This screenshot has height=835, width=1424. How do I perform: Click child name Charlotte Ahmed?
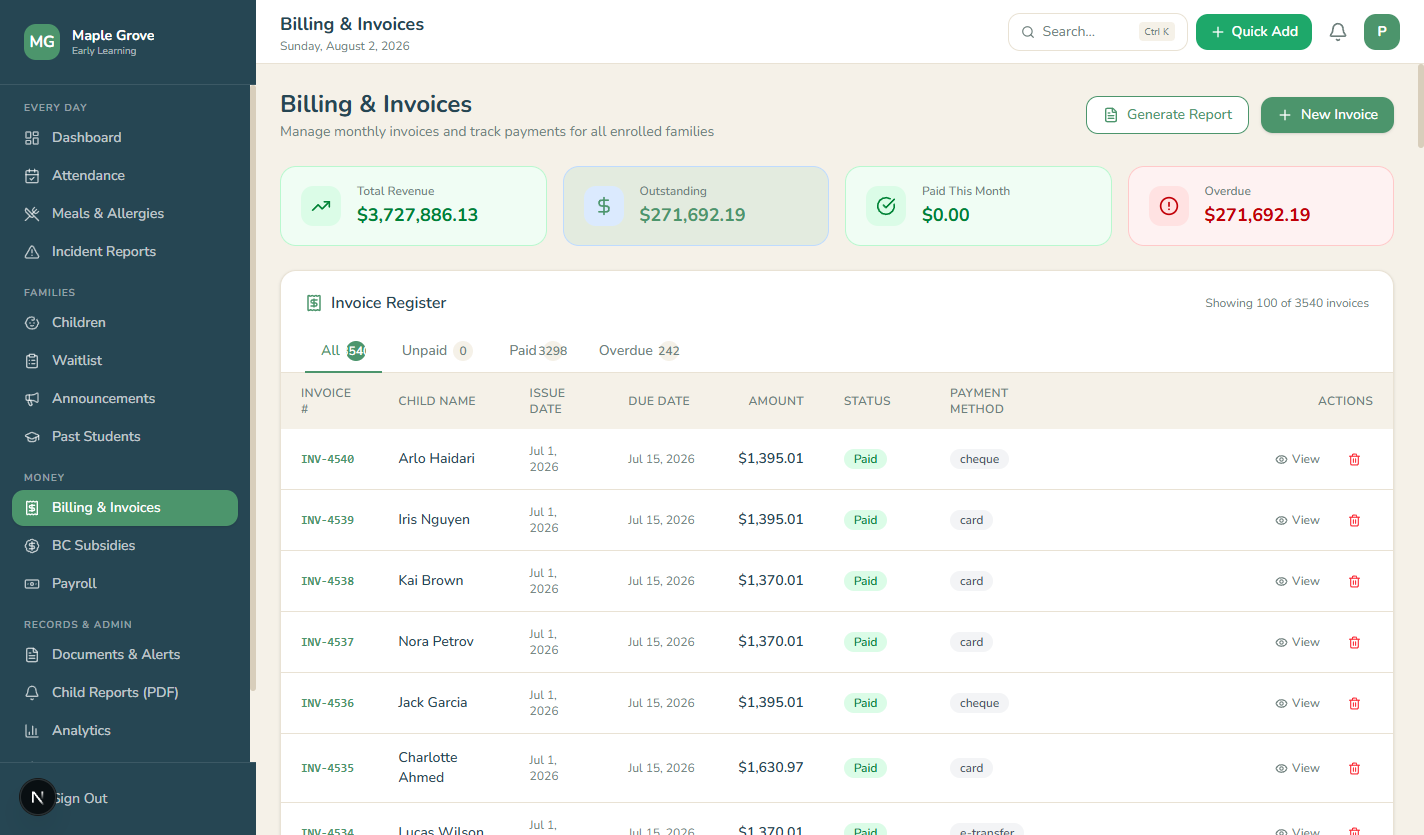428,768
